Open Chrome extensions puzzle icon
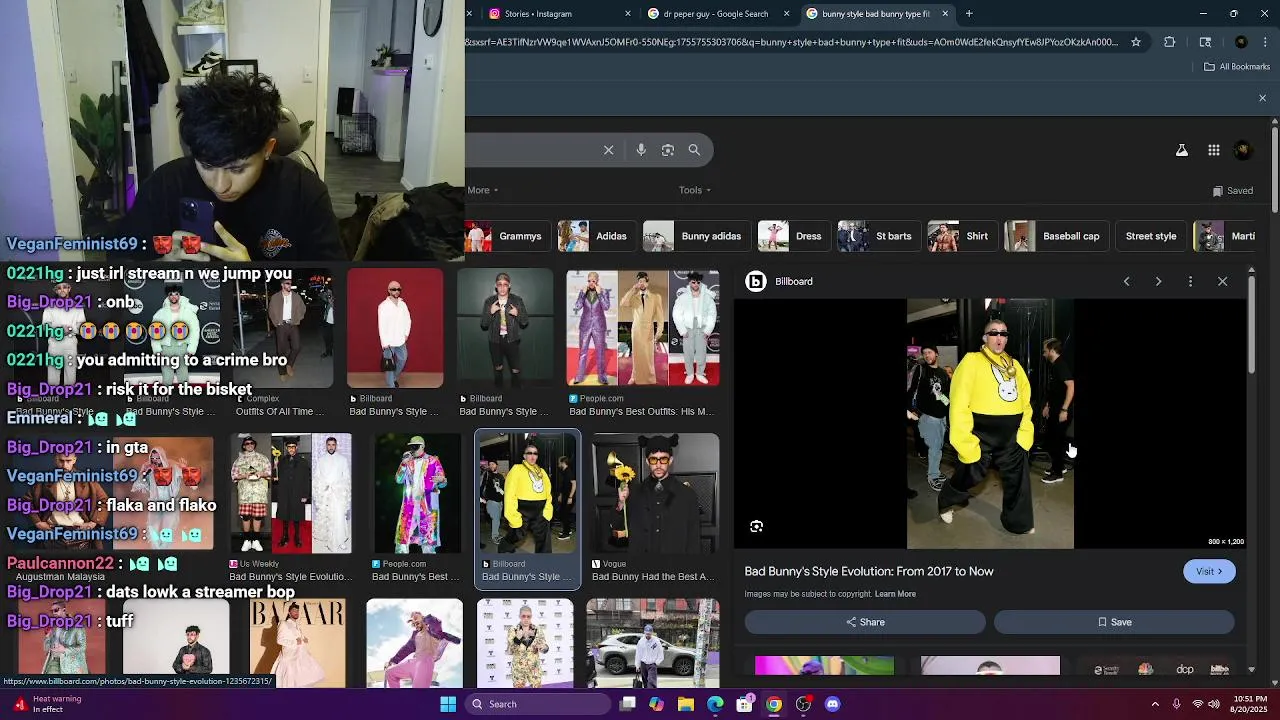The image size is (1280, 720). tap(1169, 42)
